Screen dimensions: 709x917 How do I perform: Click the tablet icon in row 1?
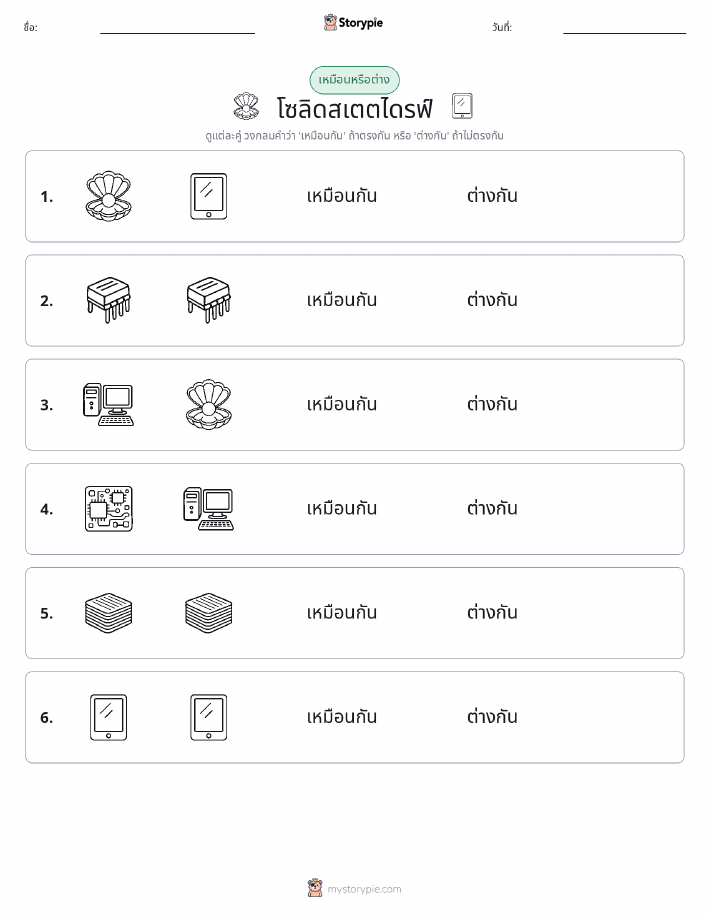[209, 196]
